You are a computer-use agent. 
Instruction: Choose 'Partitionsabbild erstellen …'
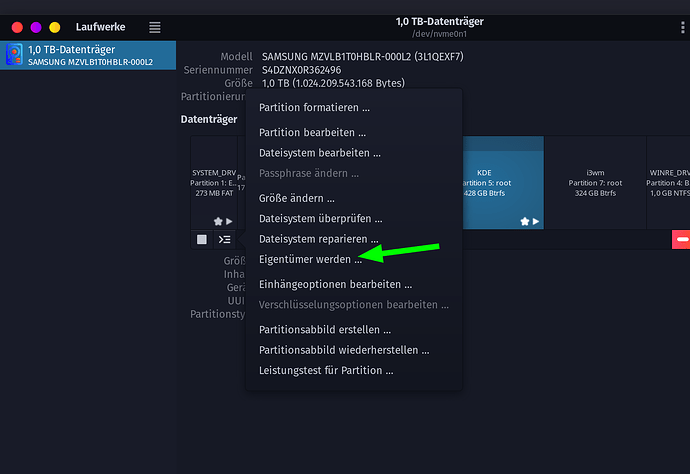pos(324,329)
